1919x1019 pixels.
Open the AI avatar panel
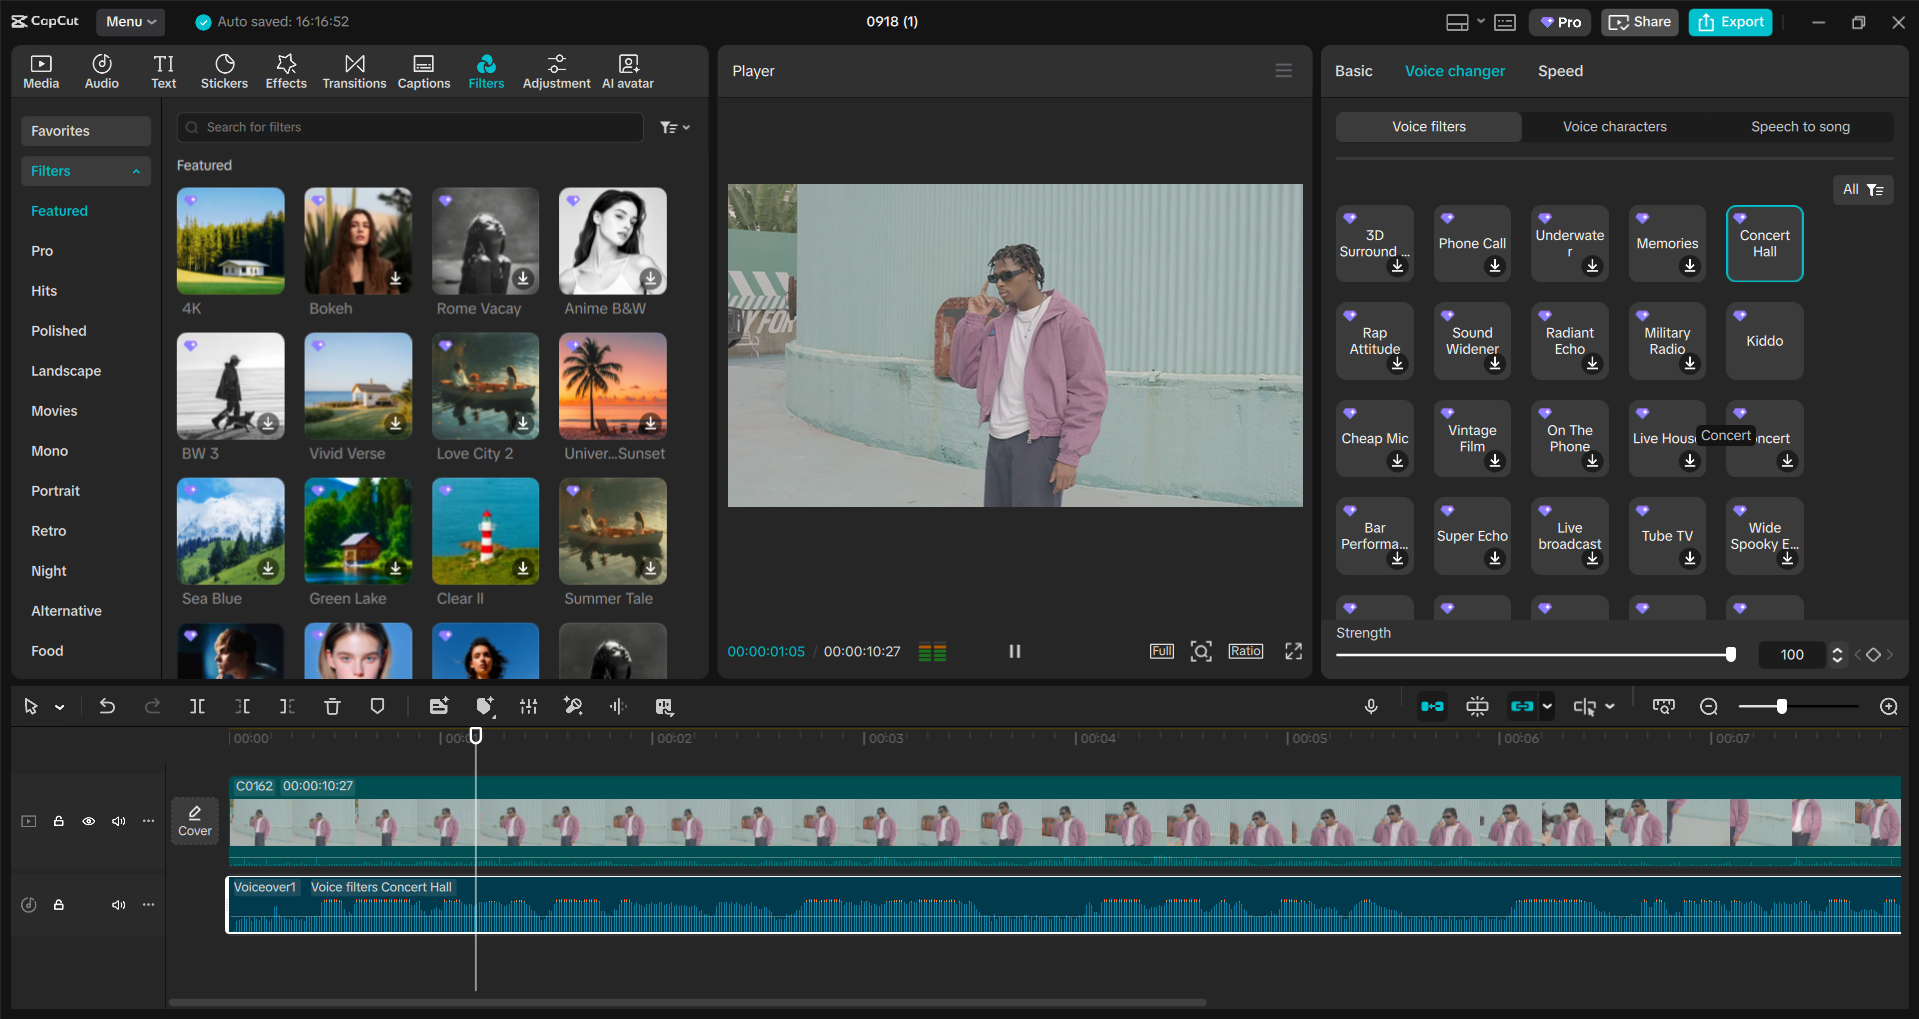click(x=627, y=71)
